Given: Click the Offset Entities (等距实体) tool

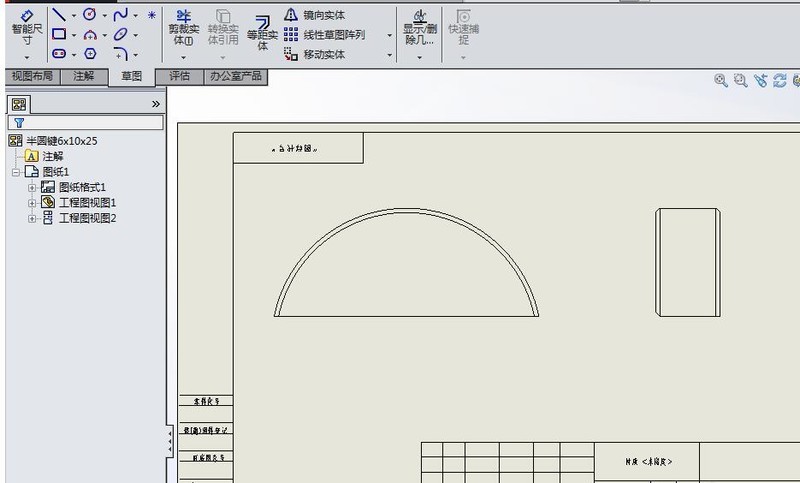Looking at the screenshot, I should [x=262, y=33].
